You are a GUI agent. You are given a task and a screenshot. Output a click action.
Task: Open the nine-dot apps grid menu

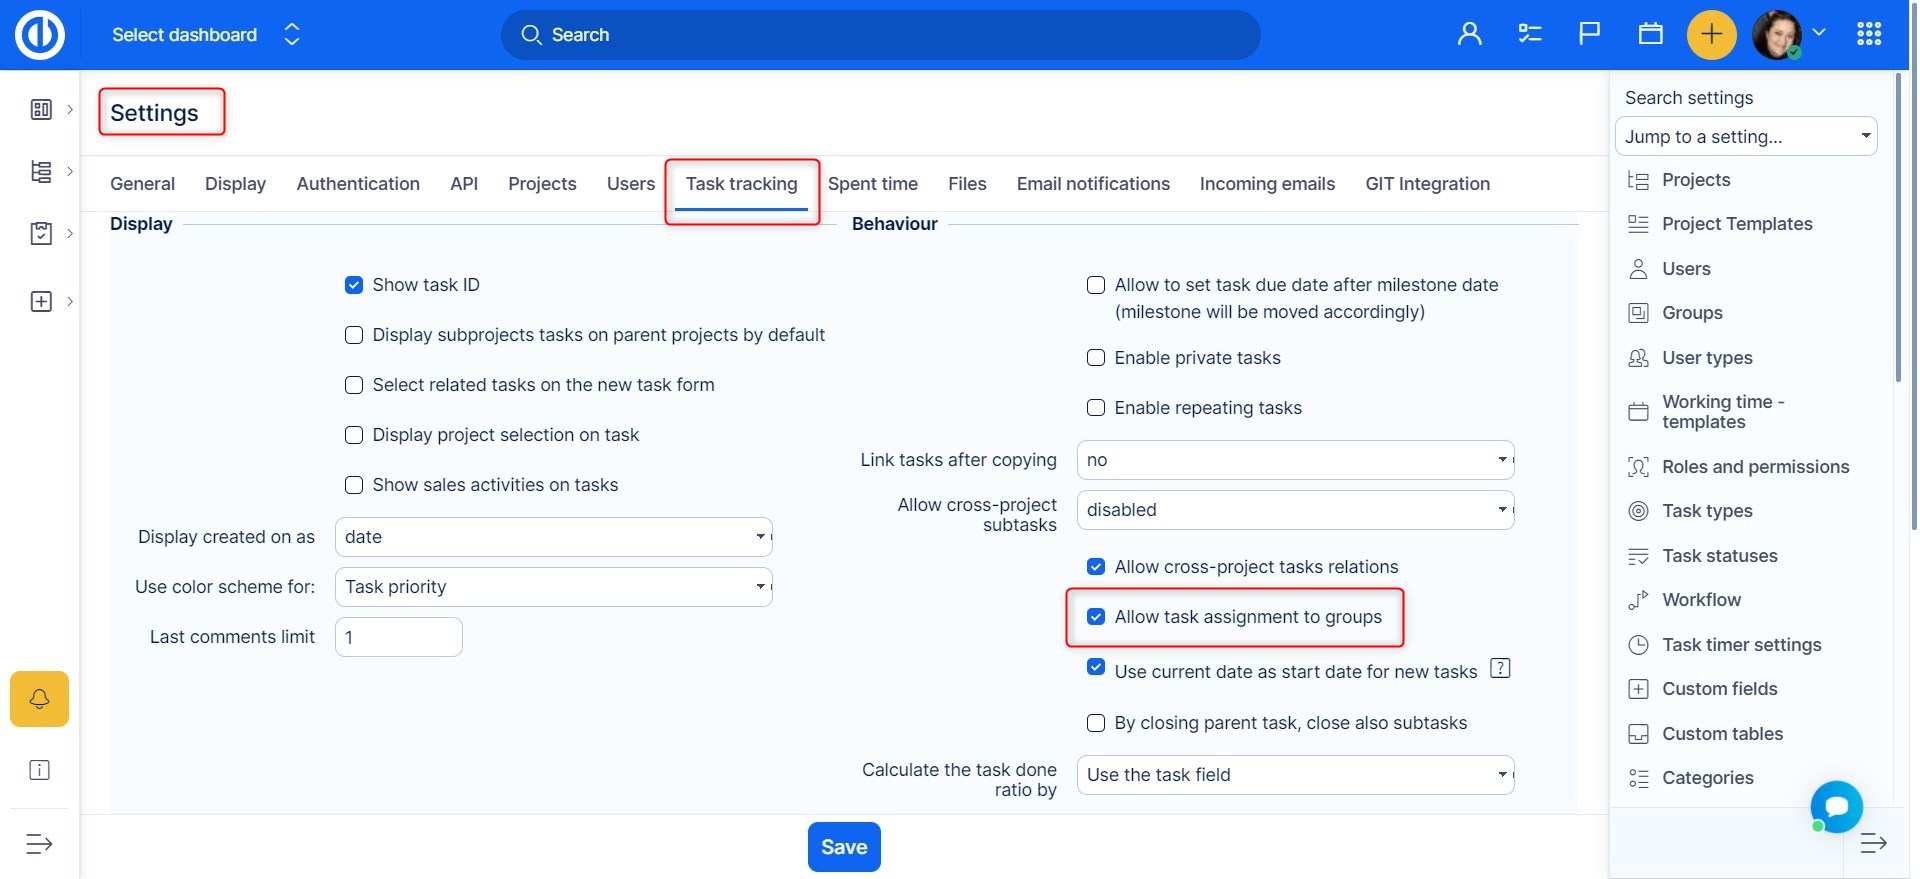(1868, 35)
